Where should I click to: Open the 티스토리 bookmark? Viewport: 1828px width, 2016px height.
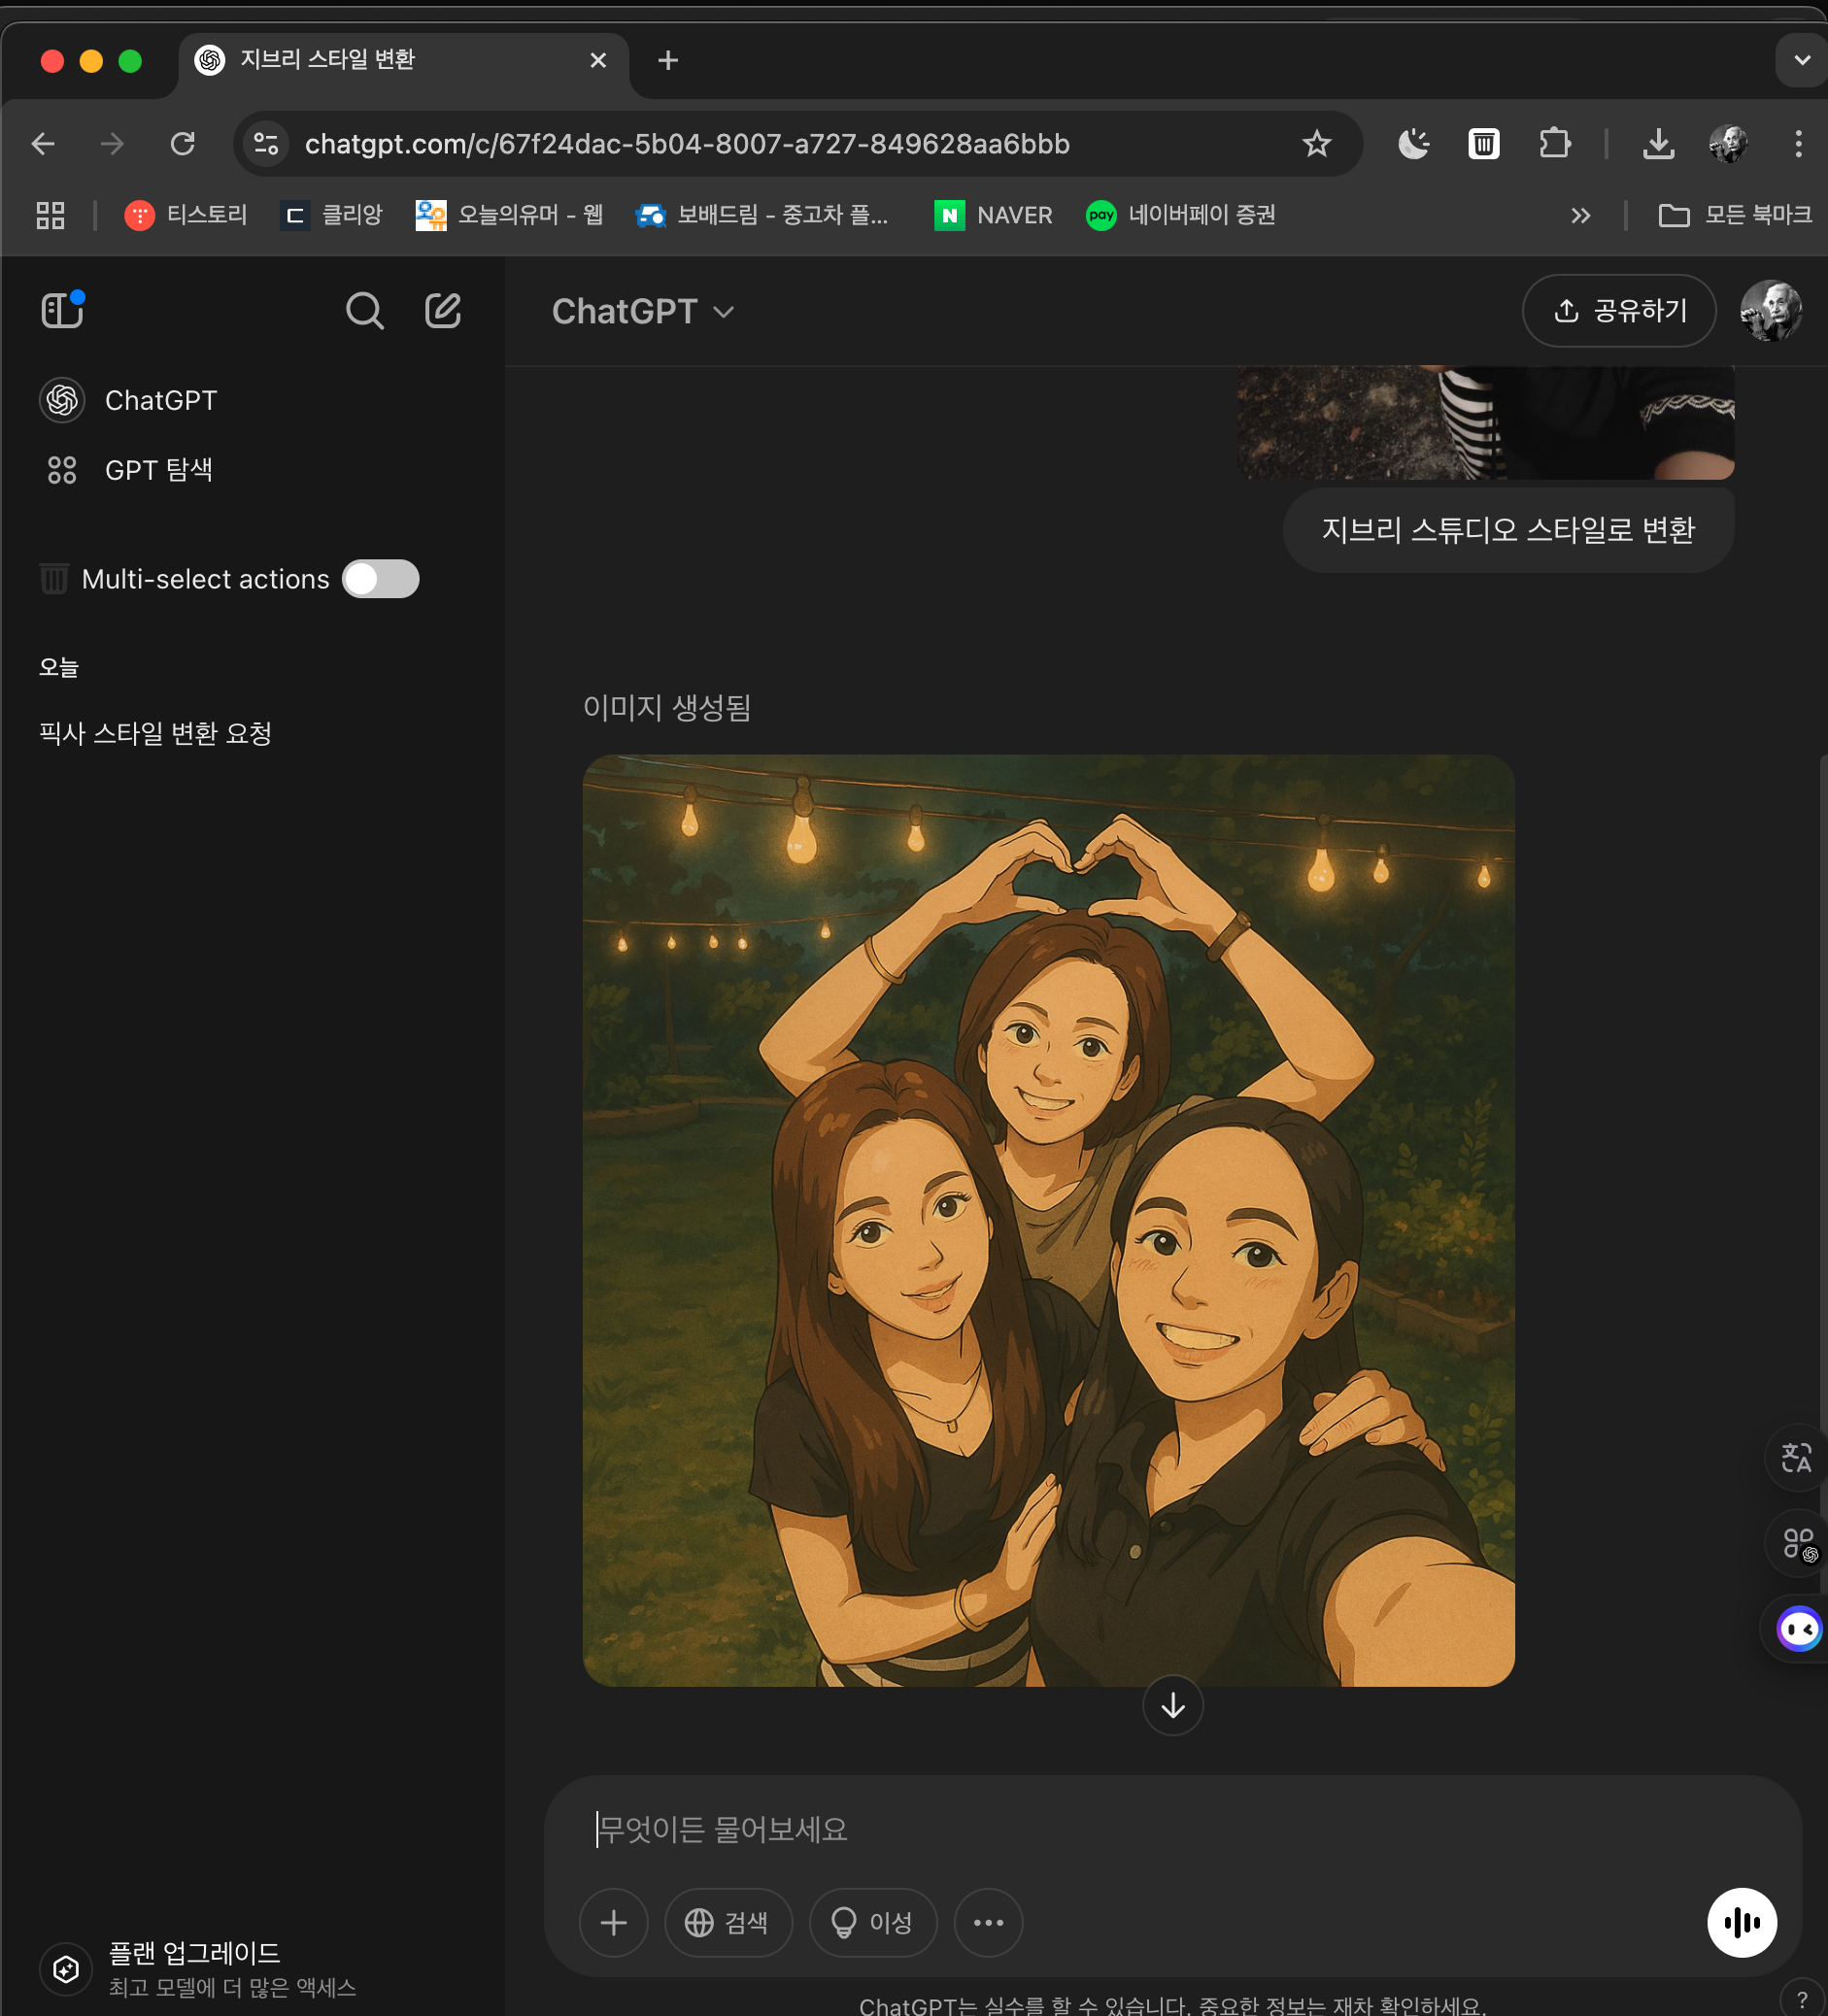186,215
